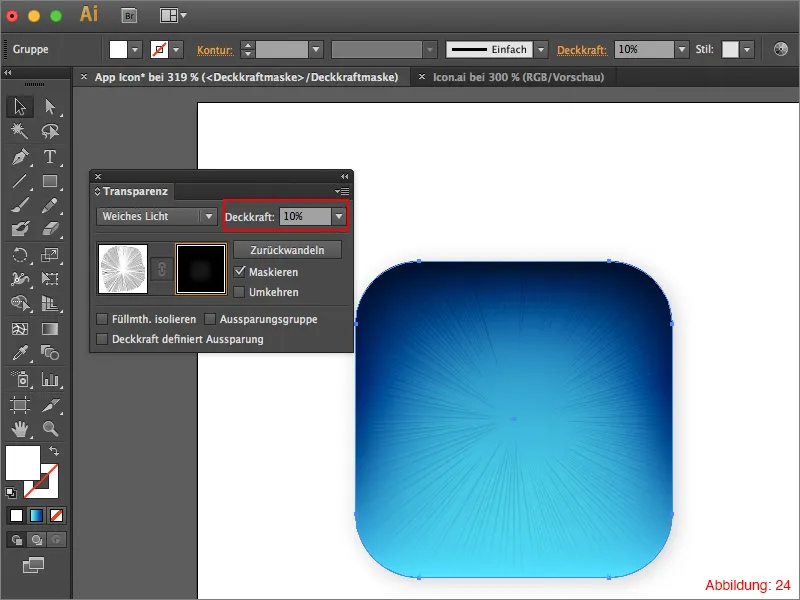Open the stroke color dropdown in control bar

point(176,49)
